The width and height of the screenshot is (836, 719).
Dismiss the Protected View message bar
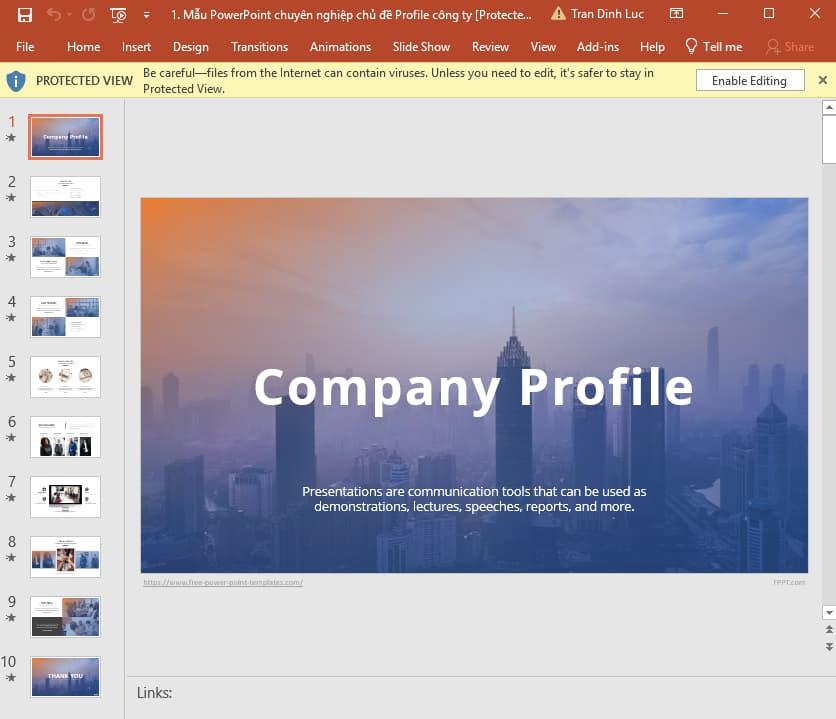[823, 79]
